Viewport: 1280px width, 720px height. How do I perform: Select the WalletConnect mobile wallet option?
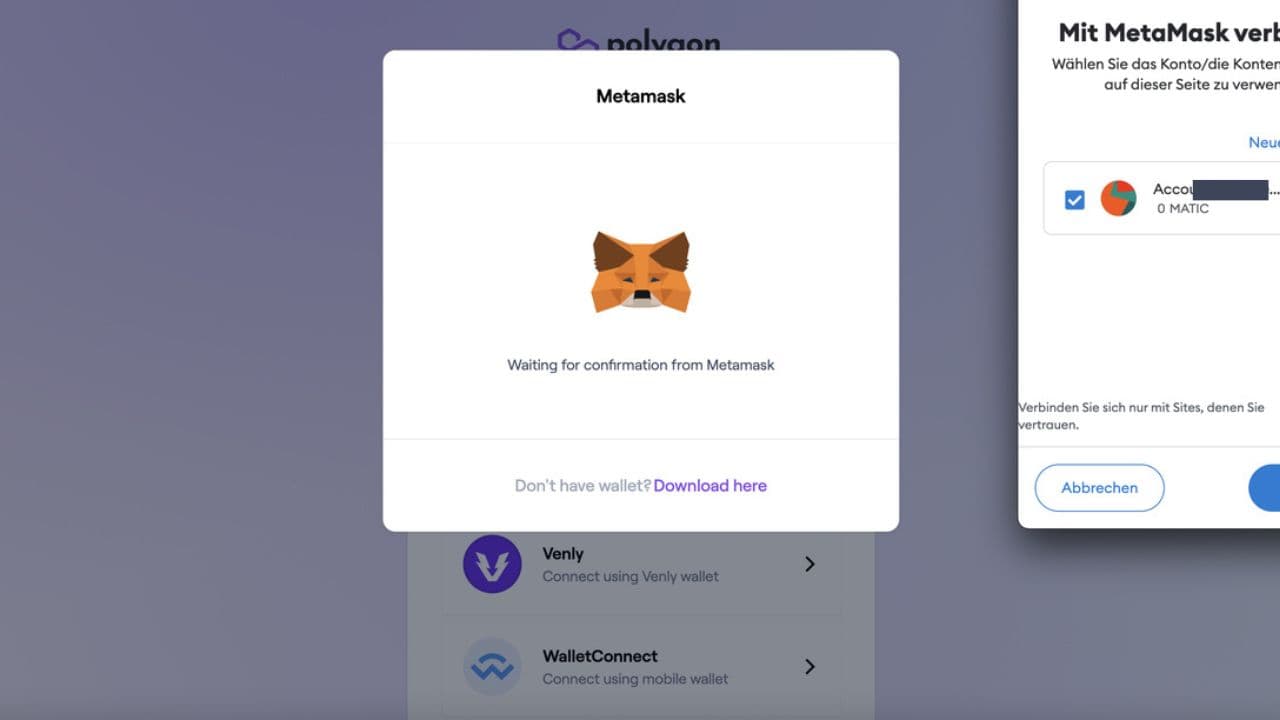[641, 667]
